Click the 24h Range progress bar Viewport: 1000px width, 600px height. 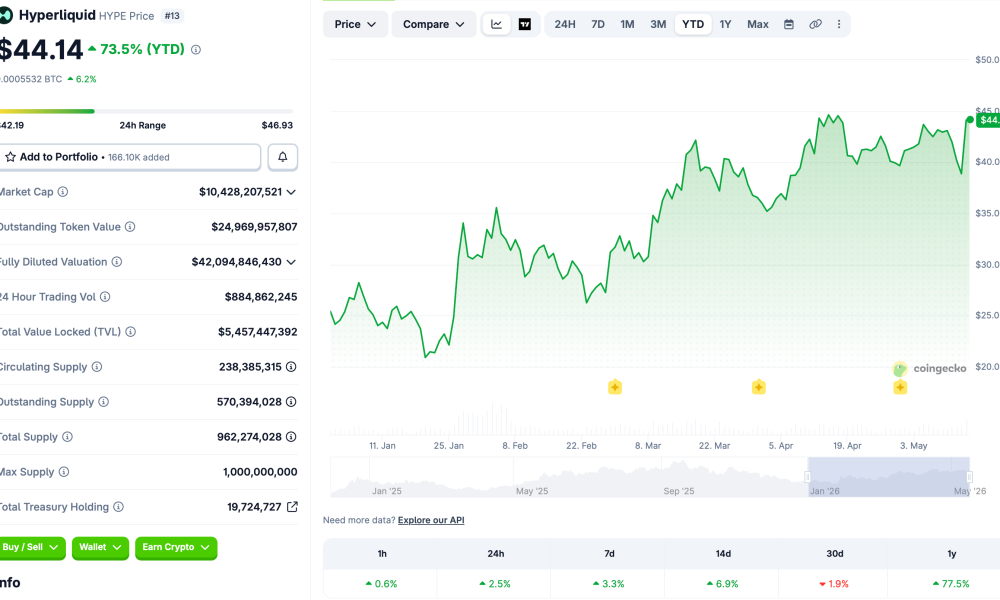146,111
